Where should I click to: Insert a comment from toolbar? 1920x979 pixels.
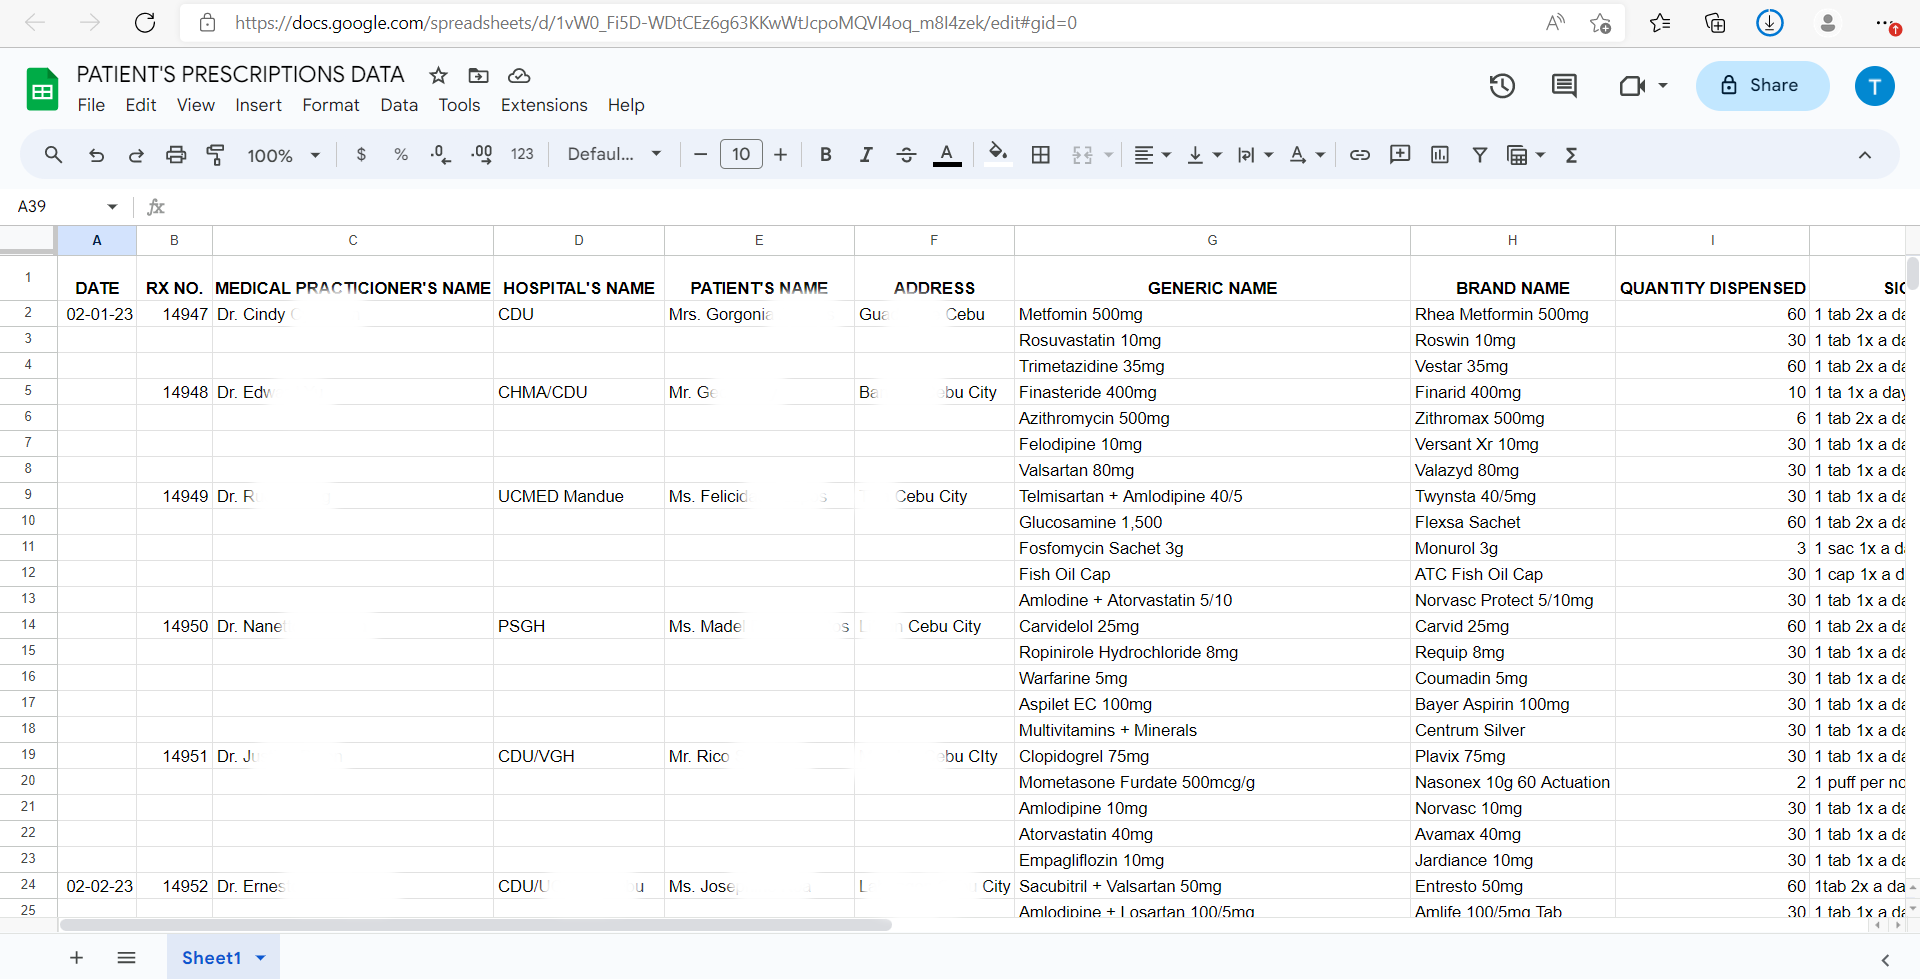(x=1400, y=155)
